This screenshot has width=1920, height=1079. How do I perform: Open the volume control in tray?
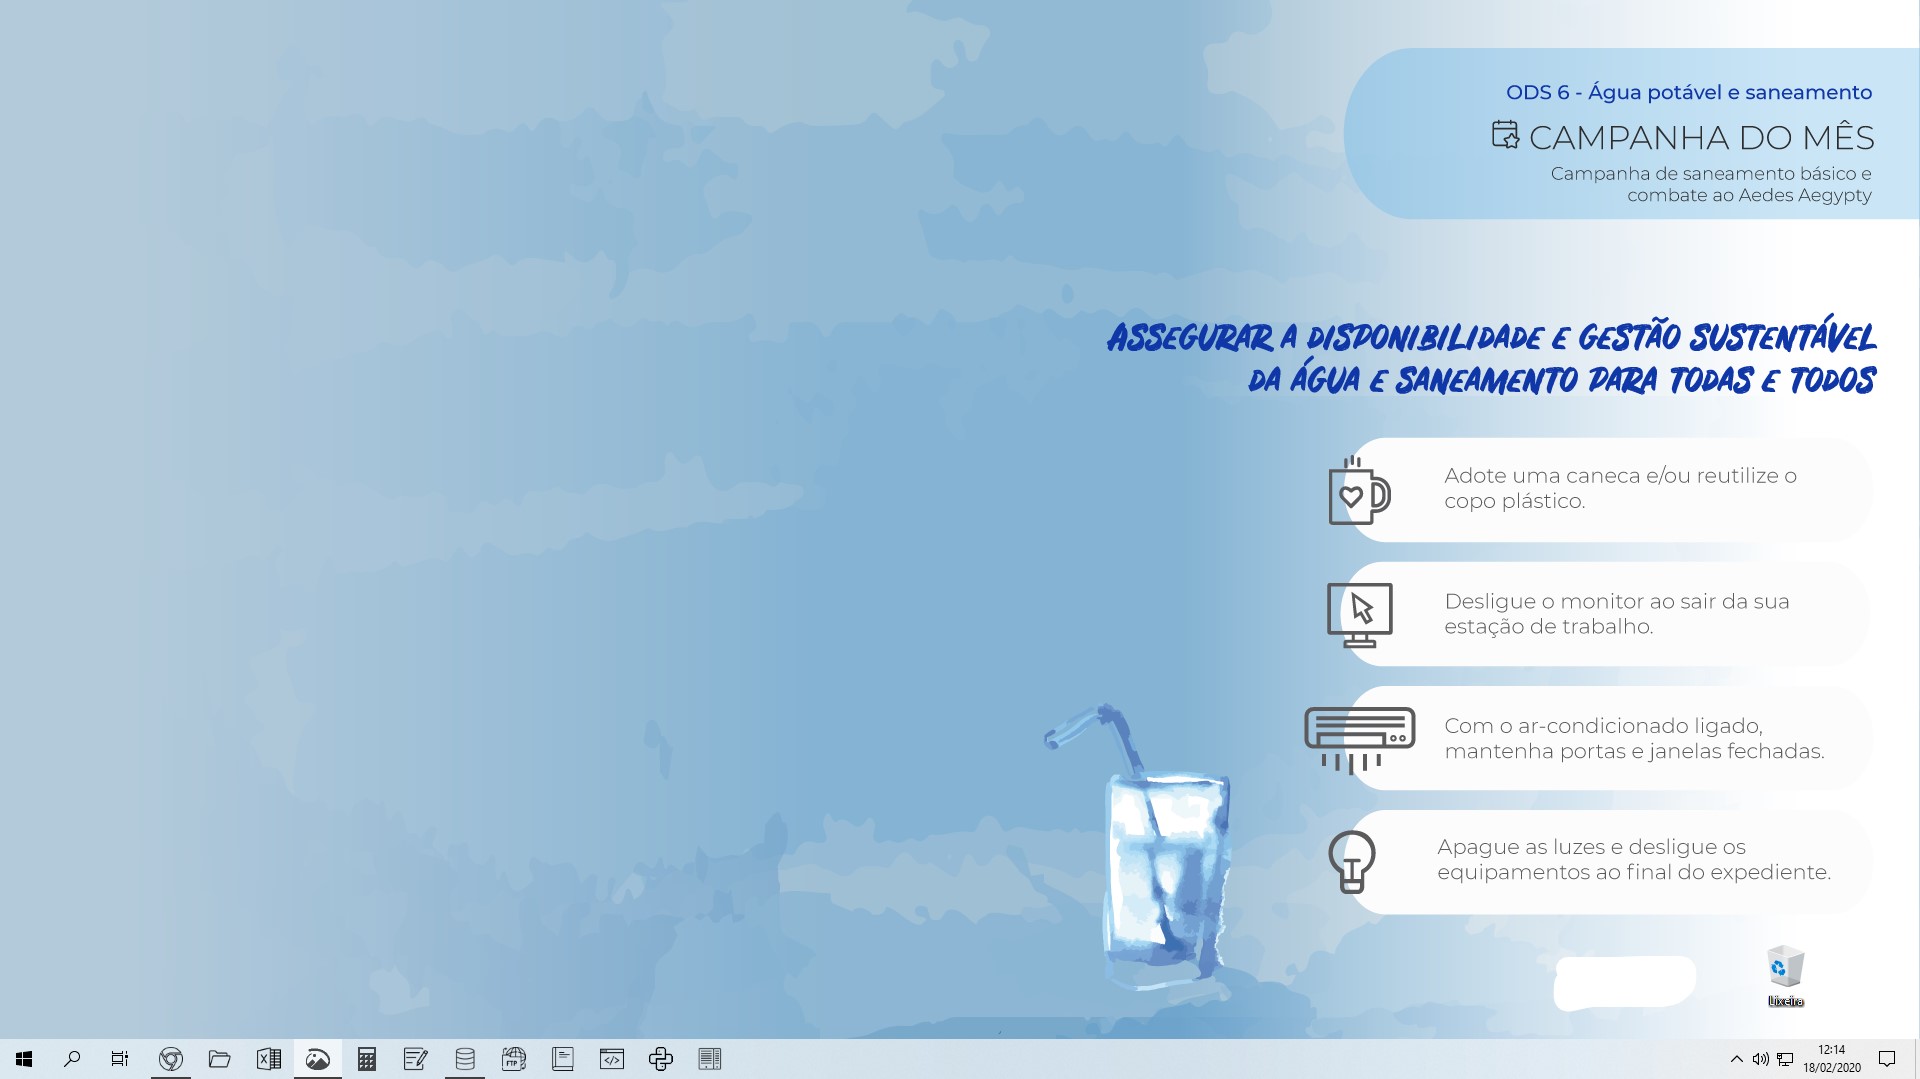tap(1761, 1059)
